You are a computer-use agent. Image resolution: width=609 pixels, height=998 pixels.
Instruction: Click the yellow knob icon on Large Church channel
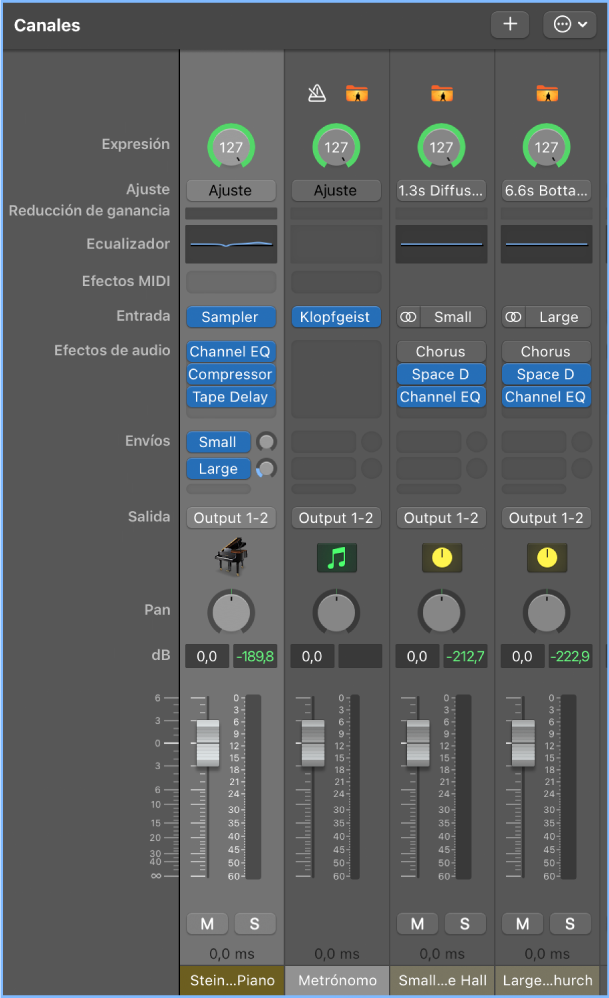[x=546, y=557]
